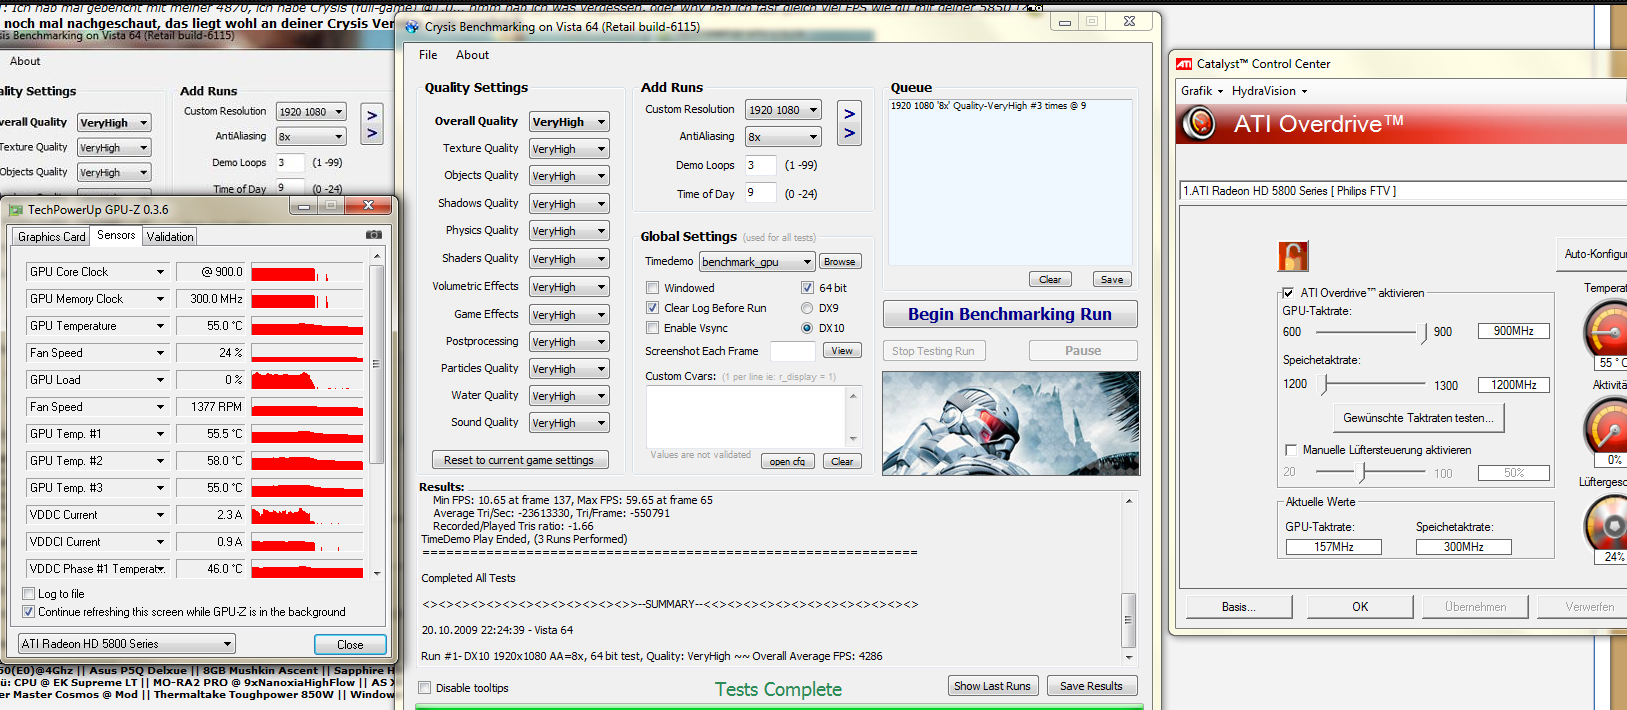Open the File menu in Crysis Benchmarking
This screenshot has width=1627, height=710.
[x=428, y=55]
